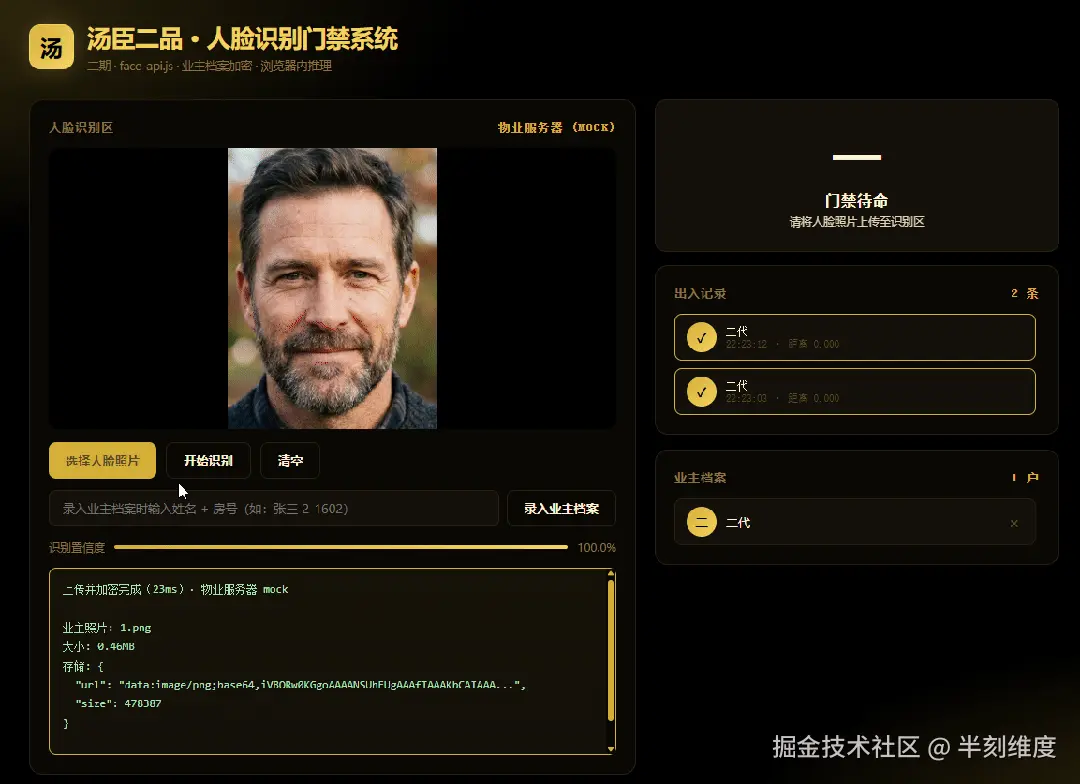Click the 二 avatar icon in 业主档案

click(701, 522)
